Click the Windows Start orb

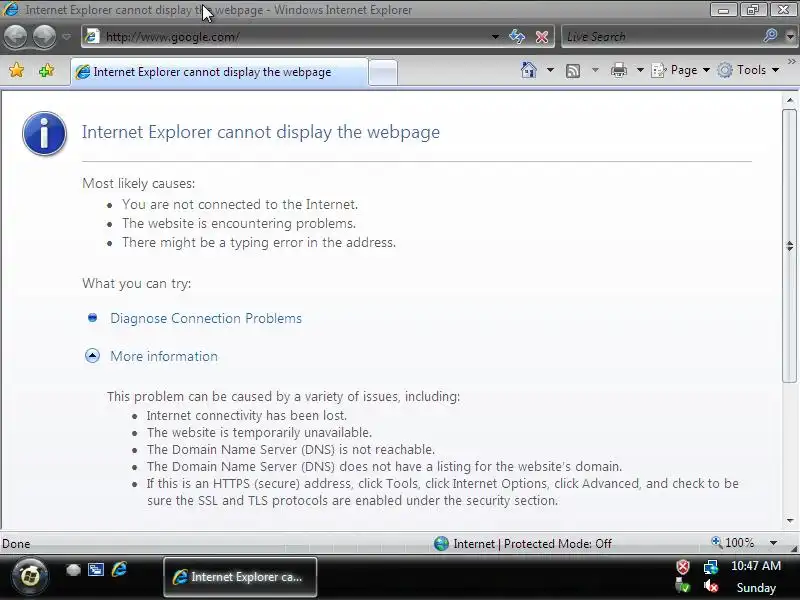point(30,577)
